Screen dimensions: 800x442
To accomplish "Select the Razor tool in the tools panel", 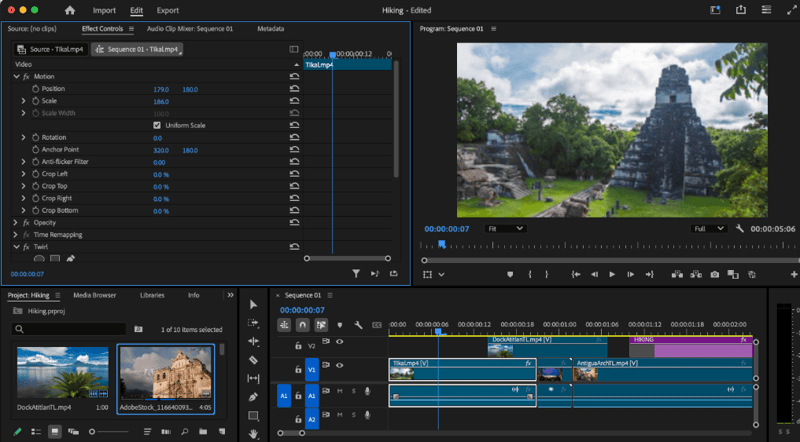I will [x=253, y=359].
